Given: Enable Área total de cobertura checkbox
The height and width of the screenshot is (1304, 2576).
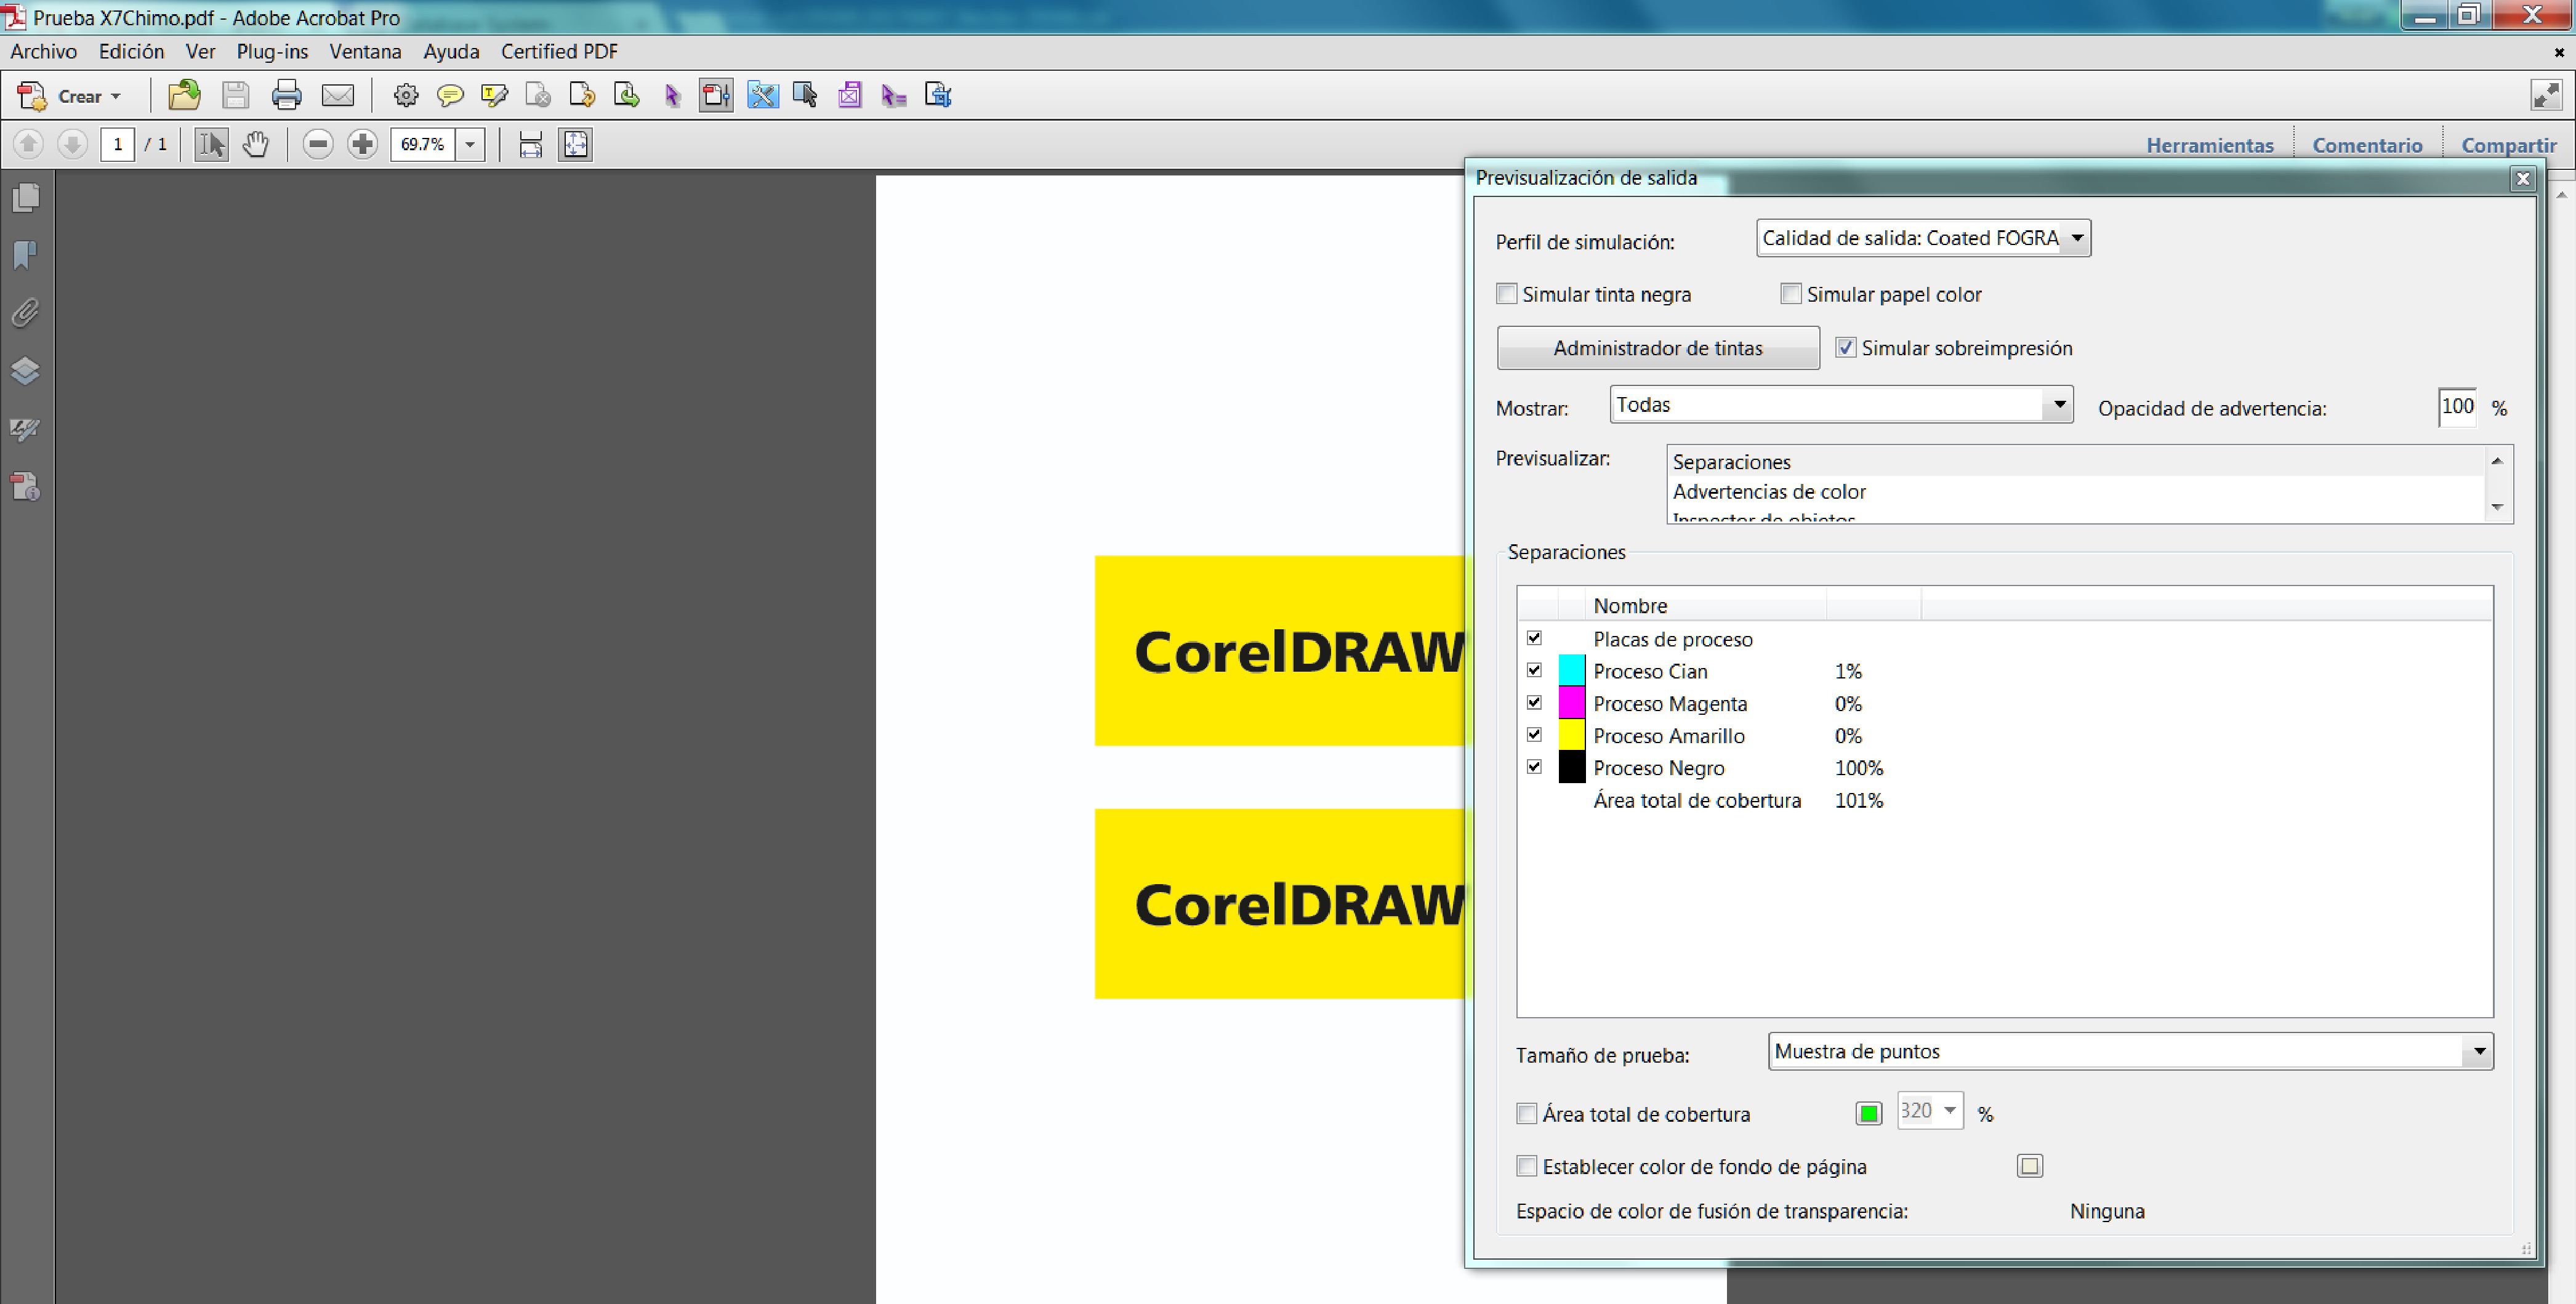Looking at the screenshot, I should [x=1527, y=1114].
